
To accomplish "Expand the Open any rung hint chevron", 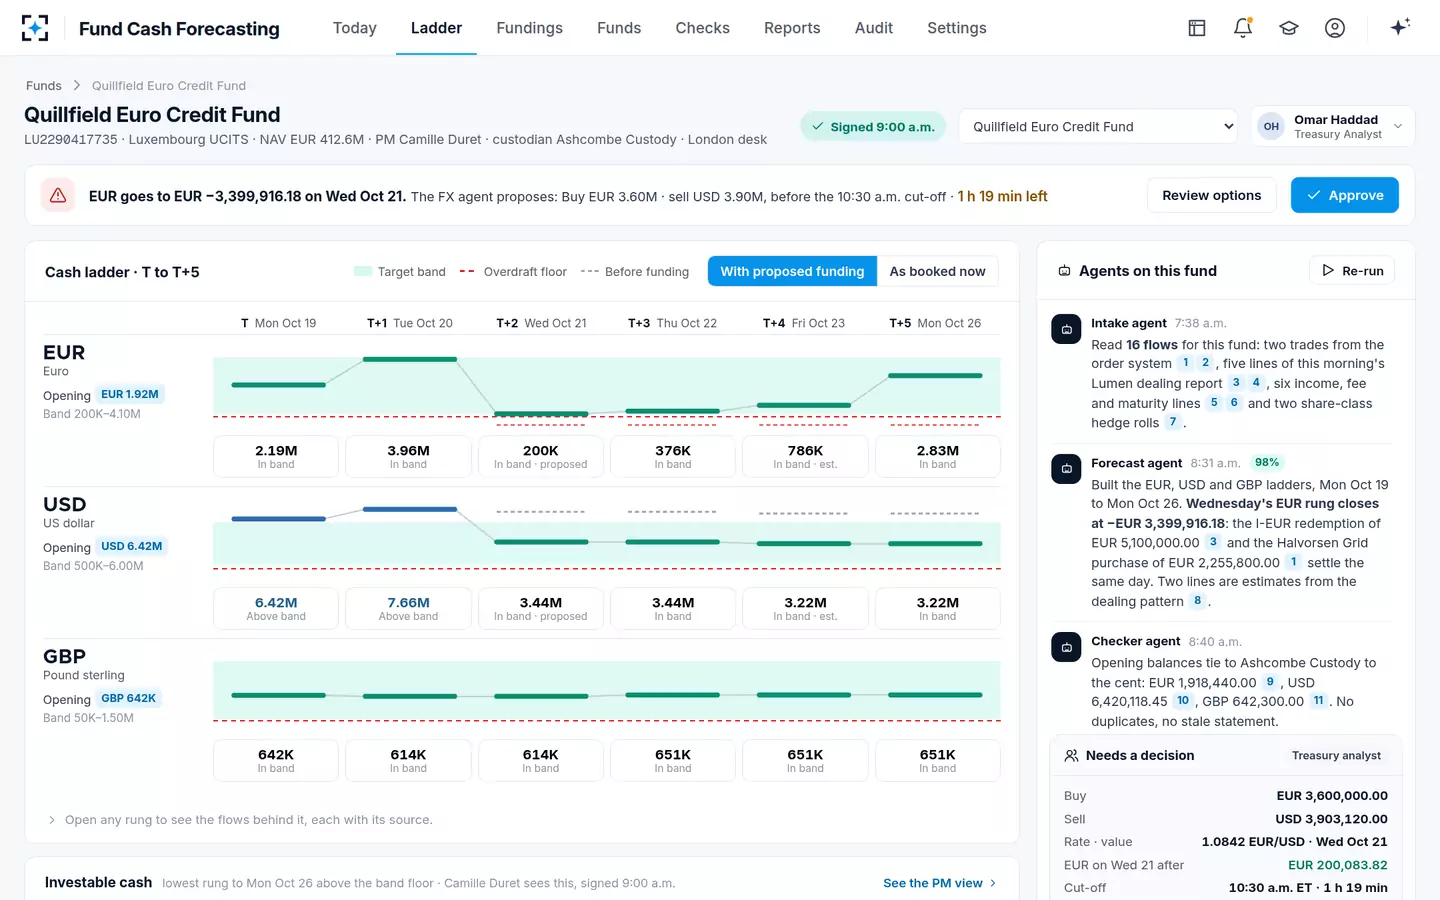I will [52, 820].
